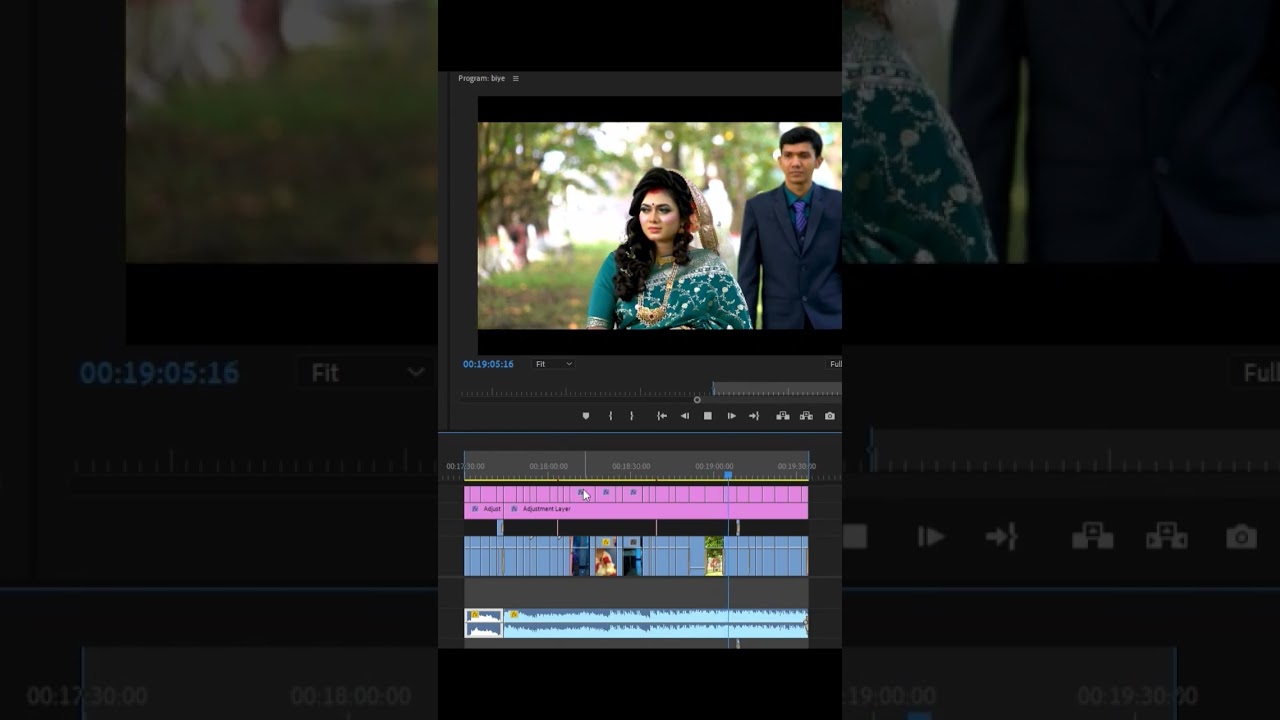Viewport: 1280px width, 720px height.
Task: Click fx badge on long audio clip
Action: (514, 614)
